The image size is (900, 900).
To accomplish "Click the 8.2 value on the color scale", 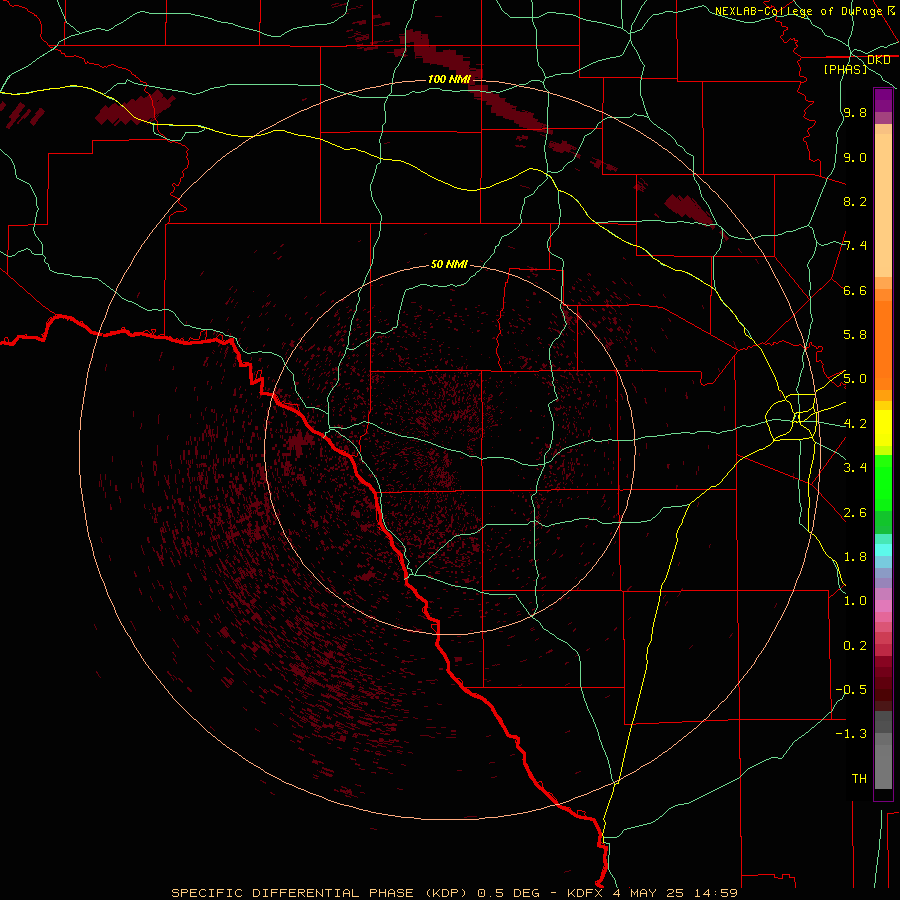I will (x=855, y=201).
